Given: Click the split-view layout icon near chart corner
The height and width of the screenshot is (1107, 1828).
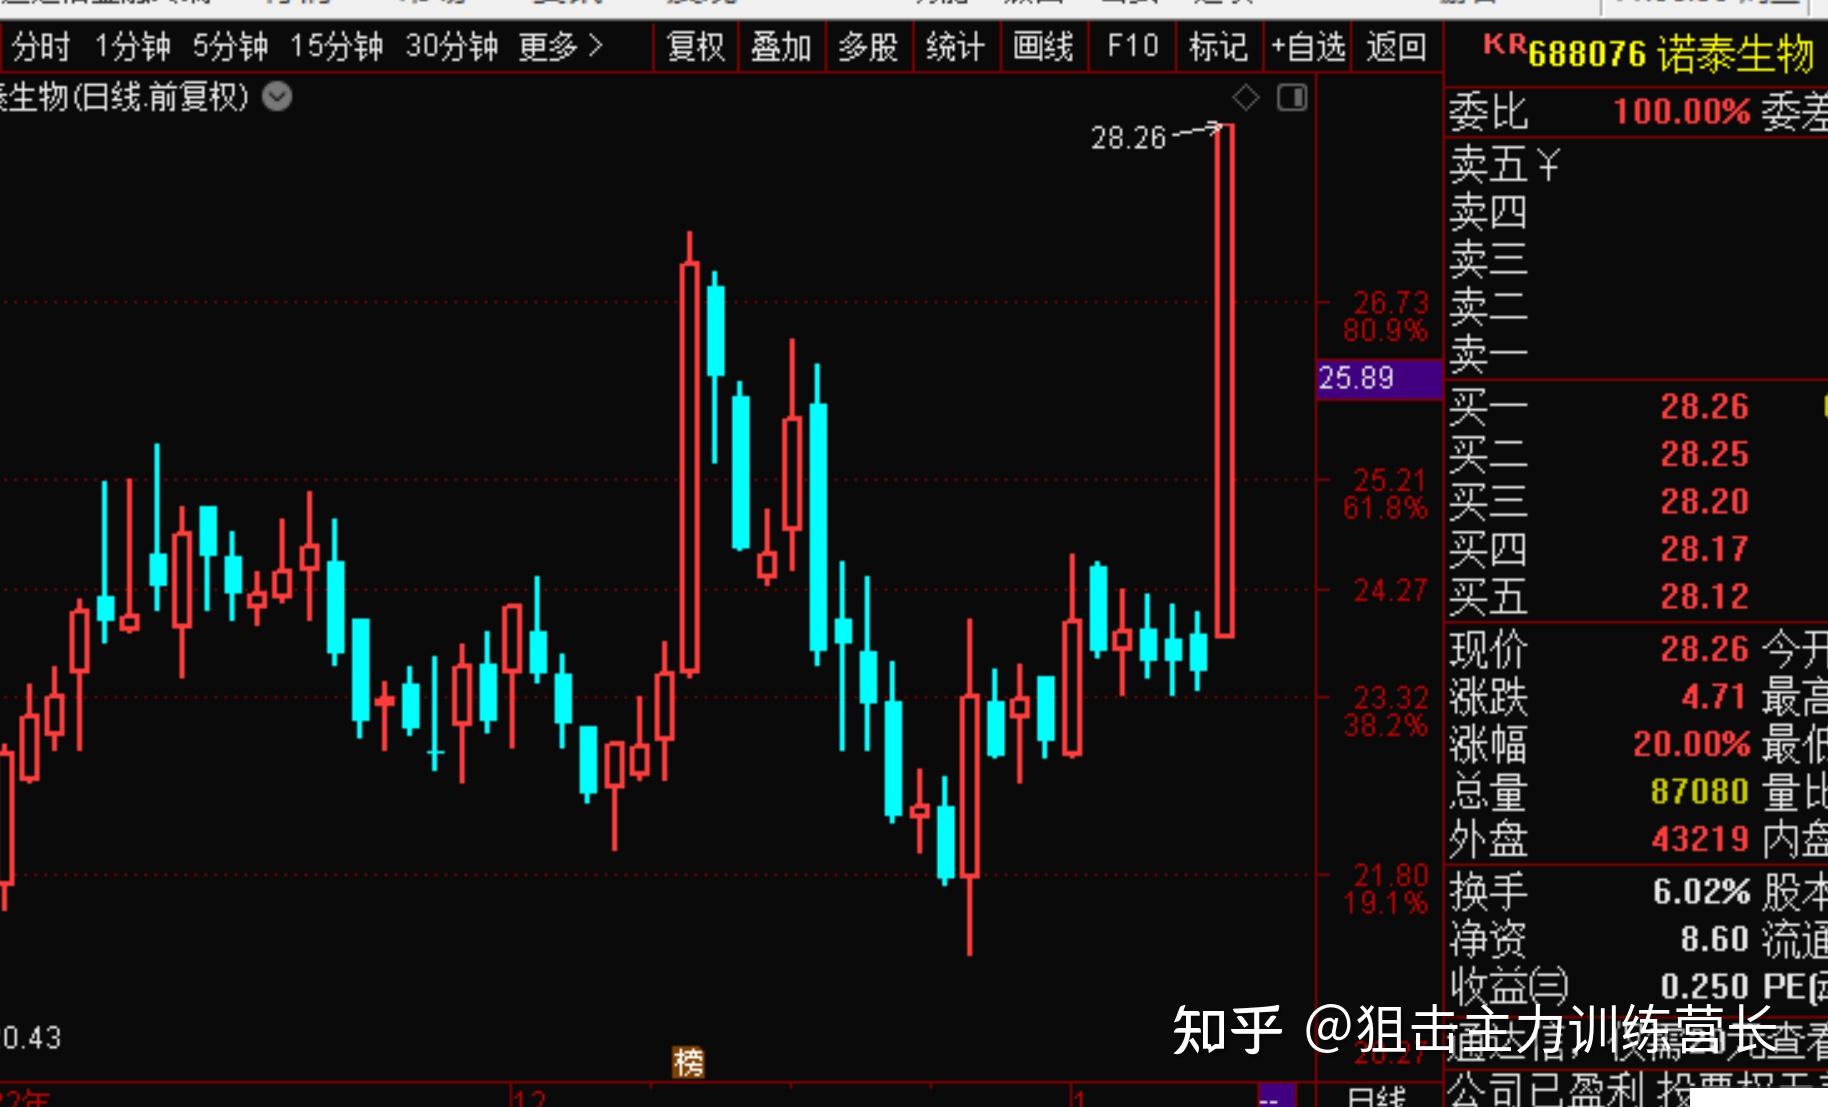Looking at the screenshot, I should tap(1292, 97).
